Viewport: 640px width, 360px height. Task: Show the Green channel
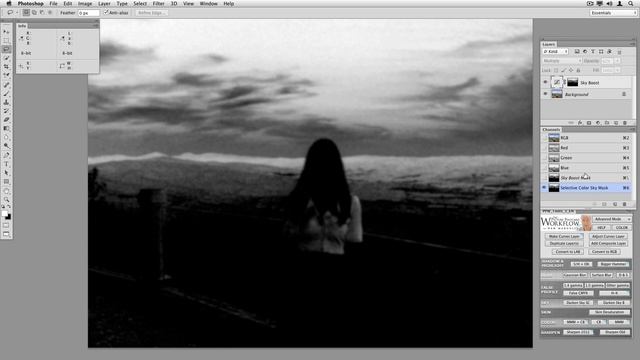(x=544, y=158)
